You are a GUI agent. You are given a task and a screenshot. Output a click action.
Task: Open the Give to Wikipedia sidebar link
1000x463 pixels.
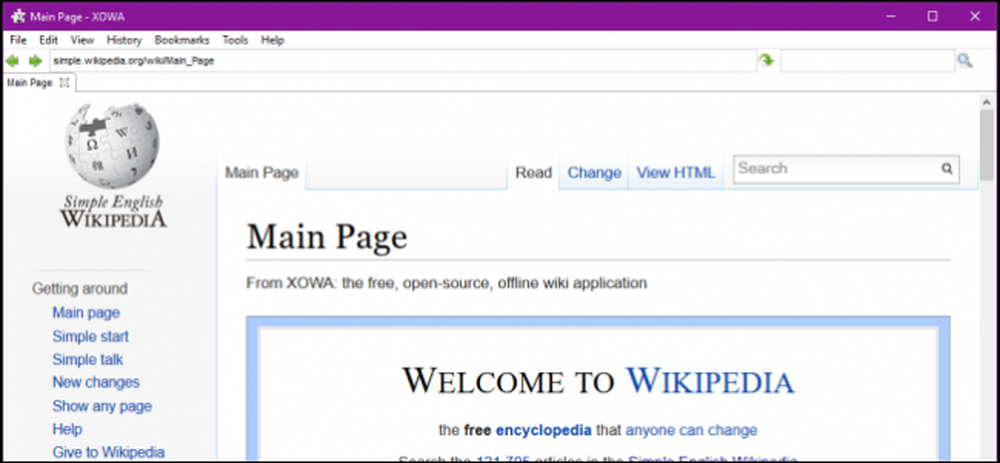pyautogui.click(x=108, y=452)
